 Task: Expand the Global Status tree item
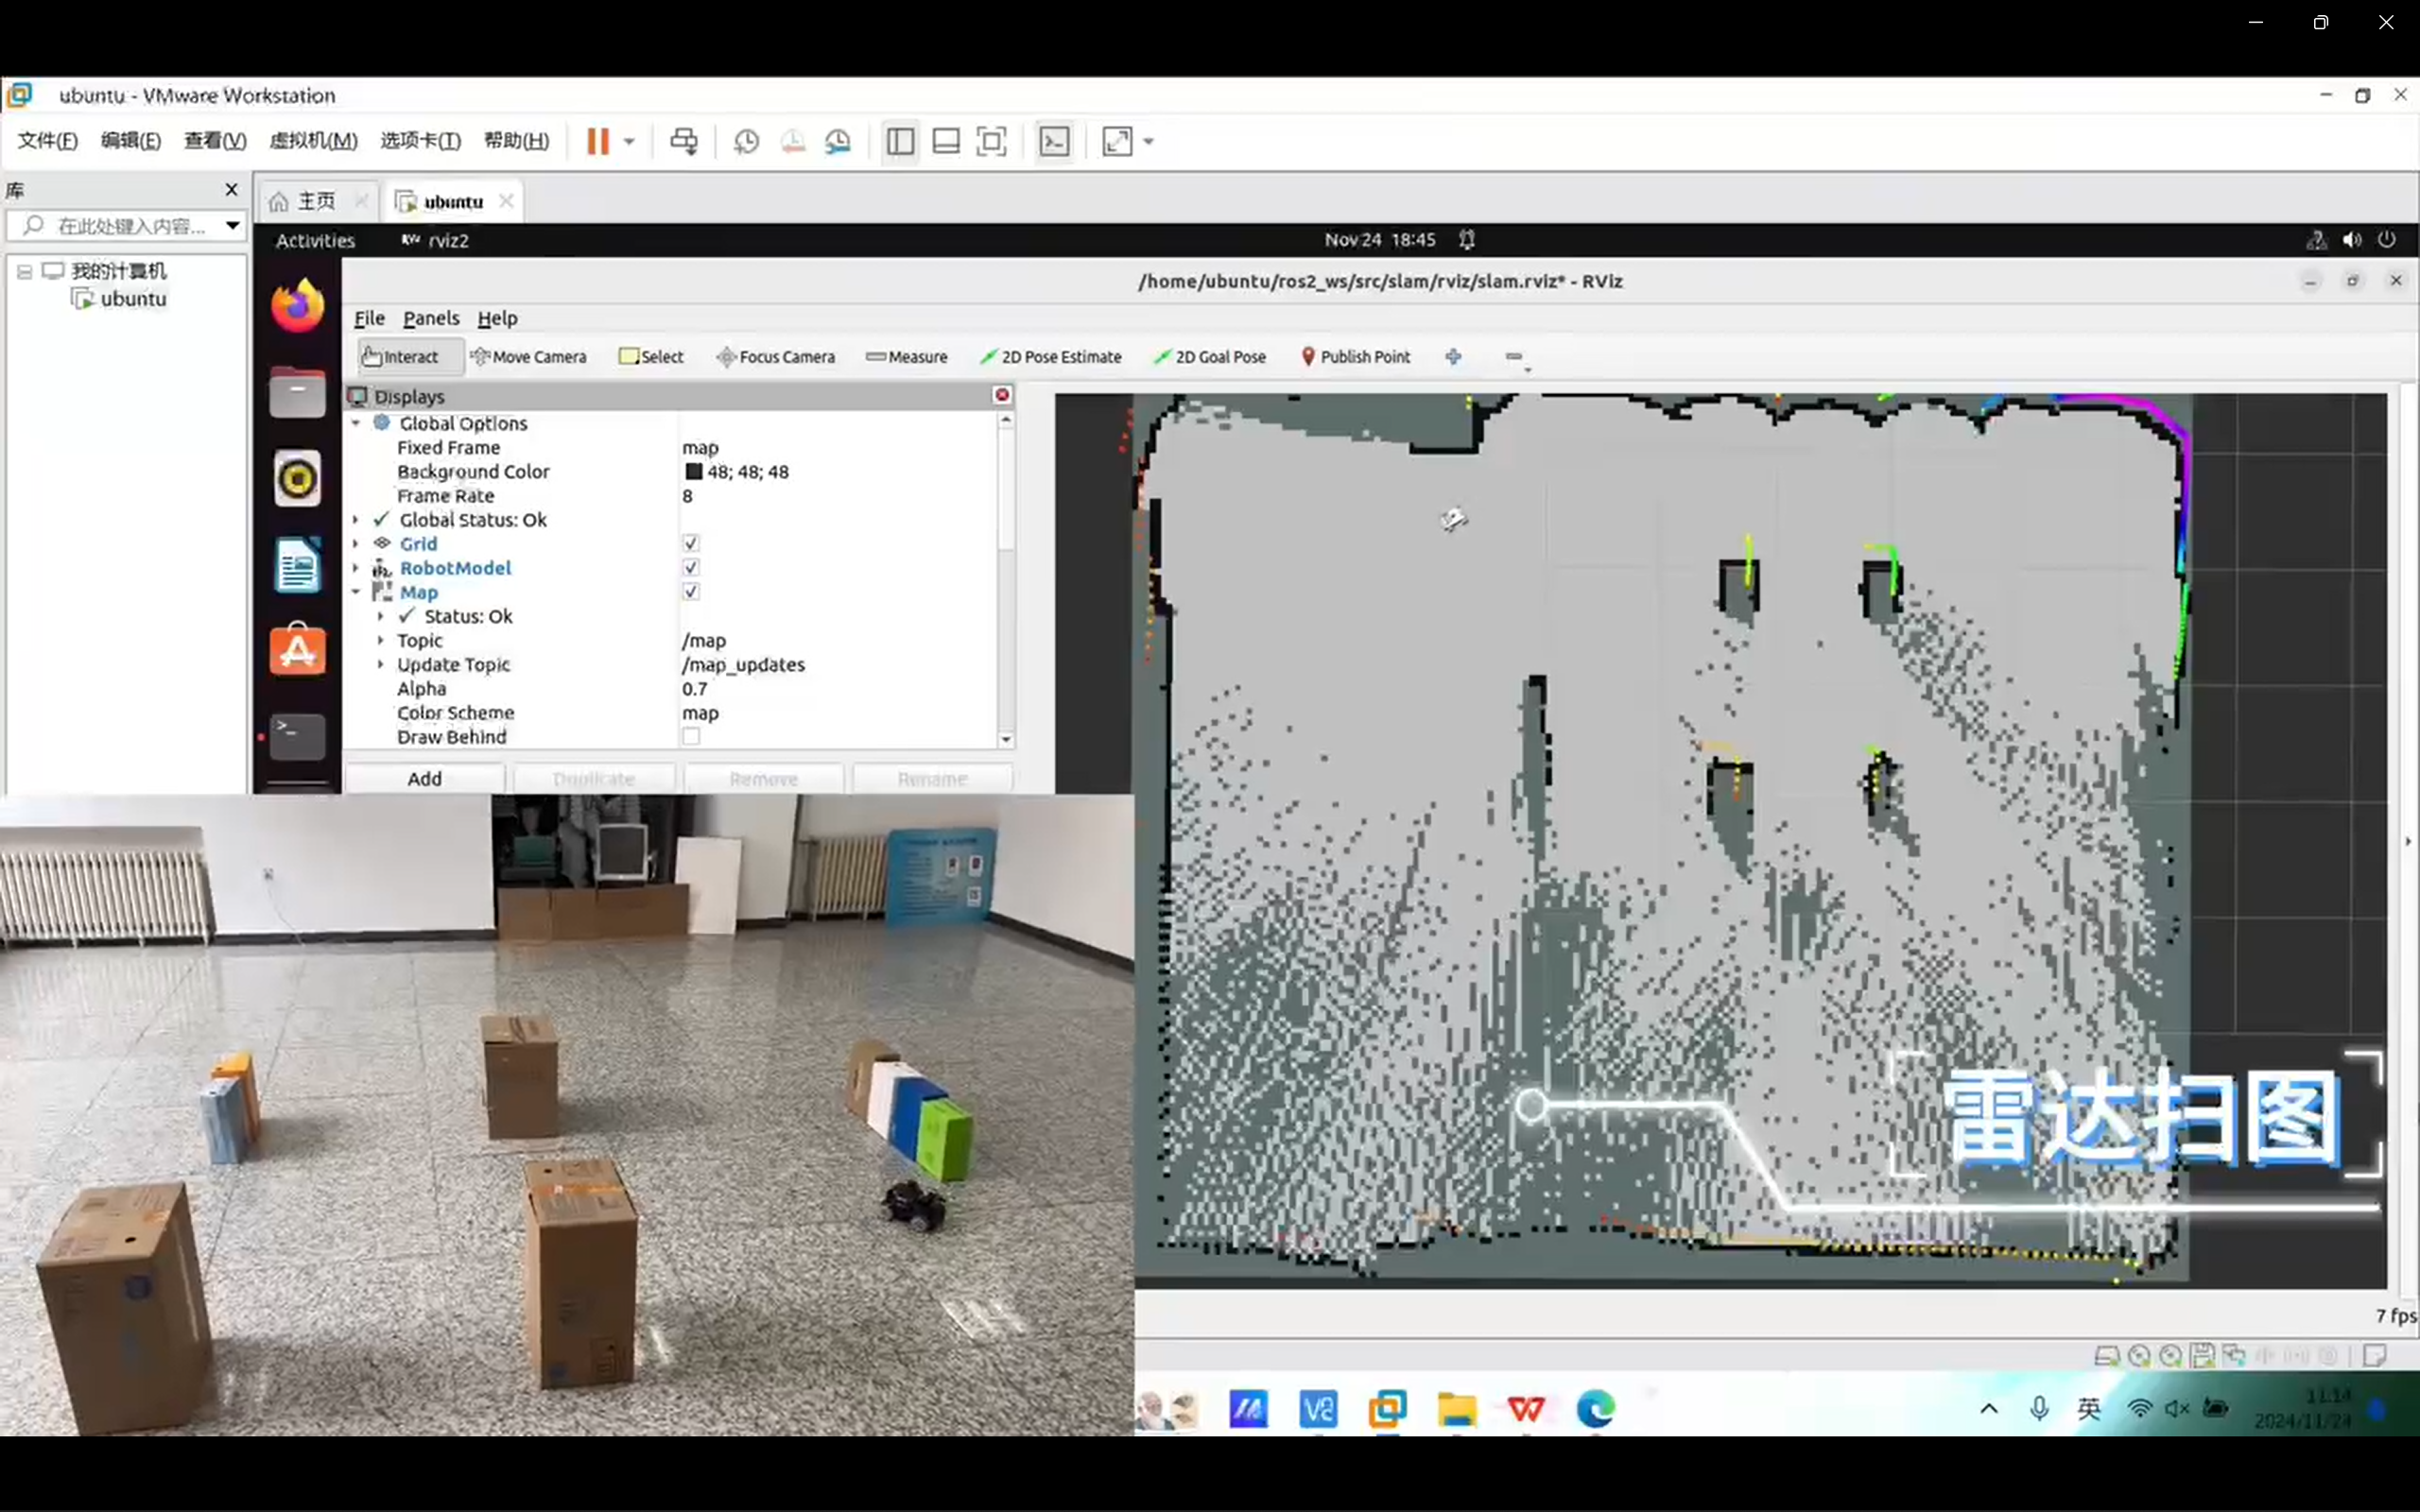click(356, 520)
